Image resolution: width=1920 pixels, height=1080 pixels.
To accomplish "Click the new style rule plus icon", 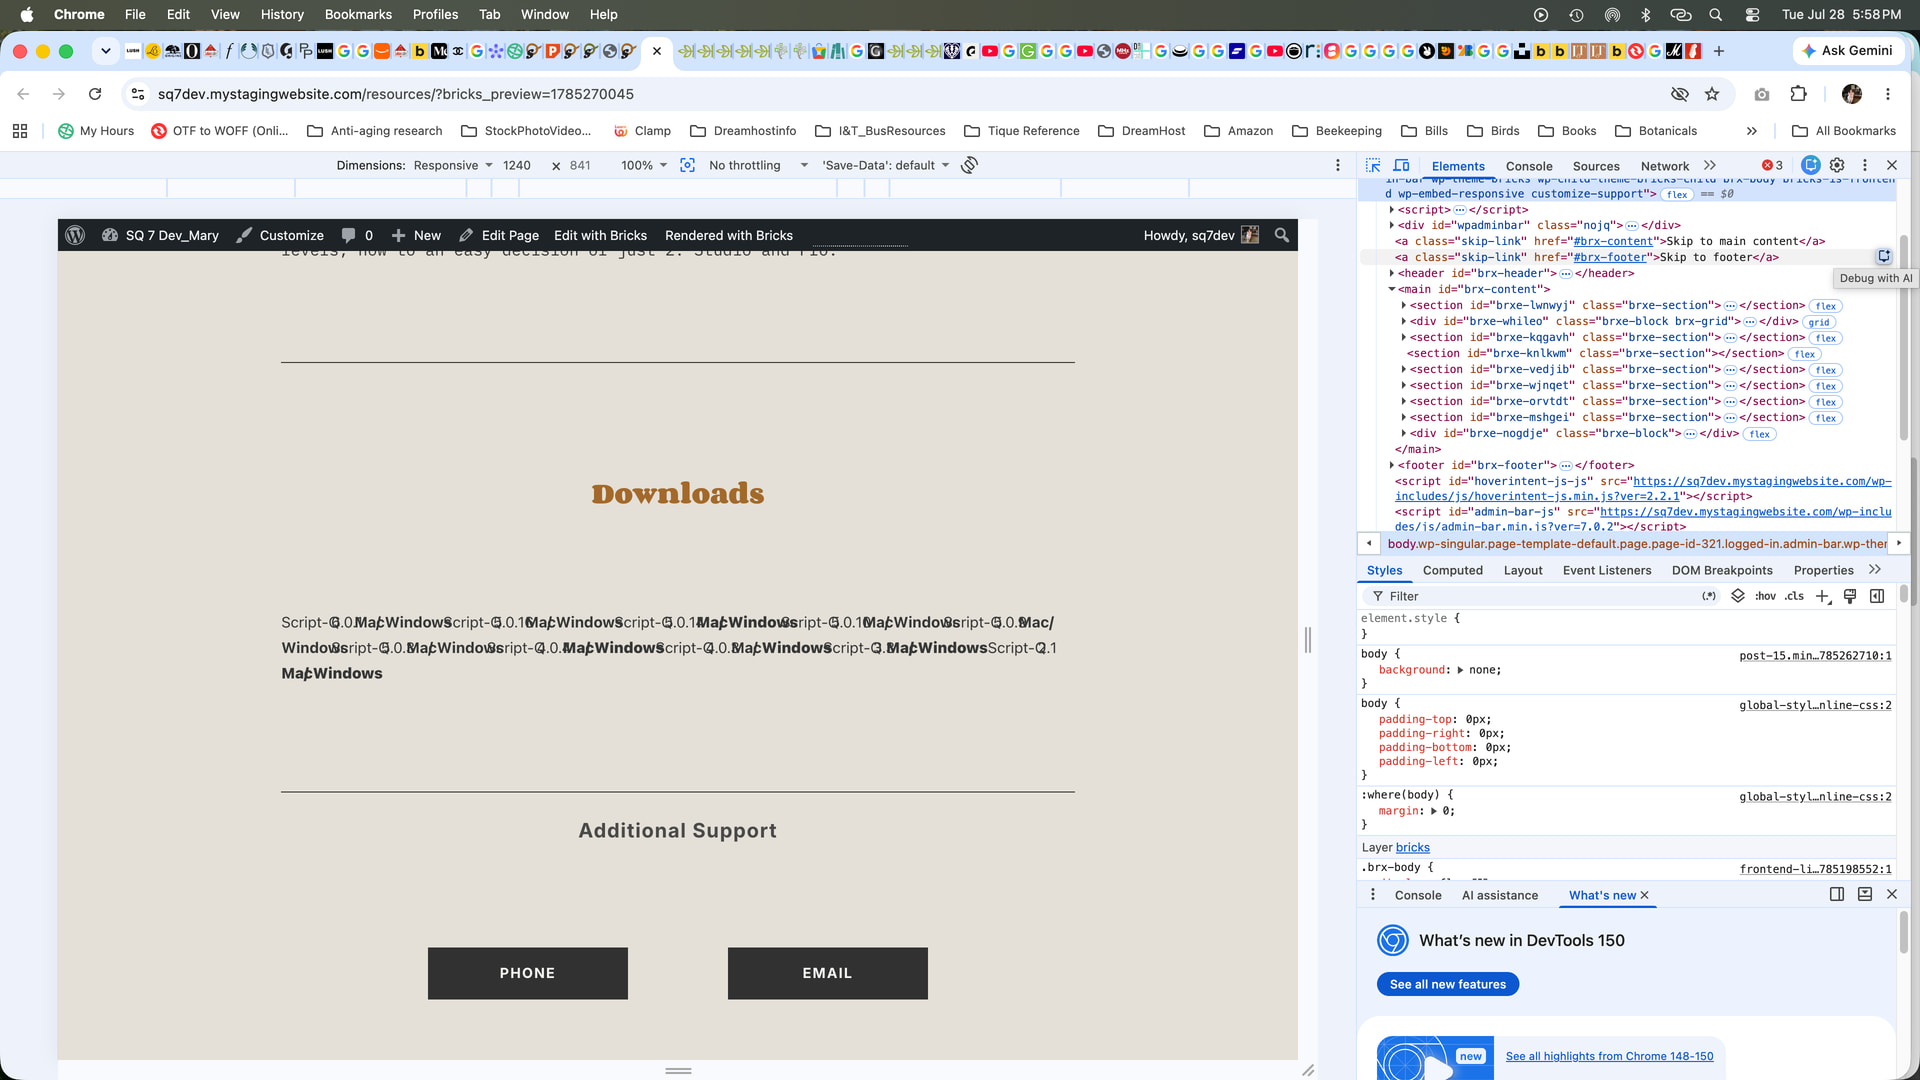I will (1823, 596).
